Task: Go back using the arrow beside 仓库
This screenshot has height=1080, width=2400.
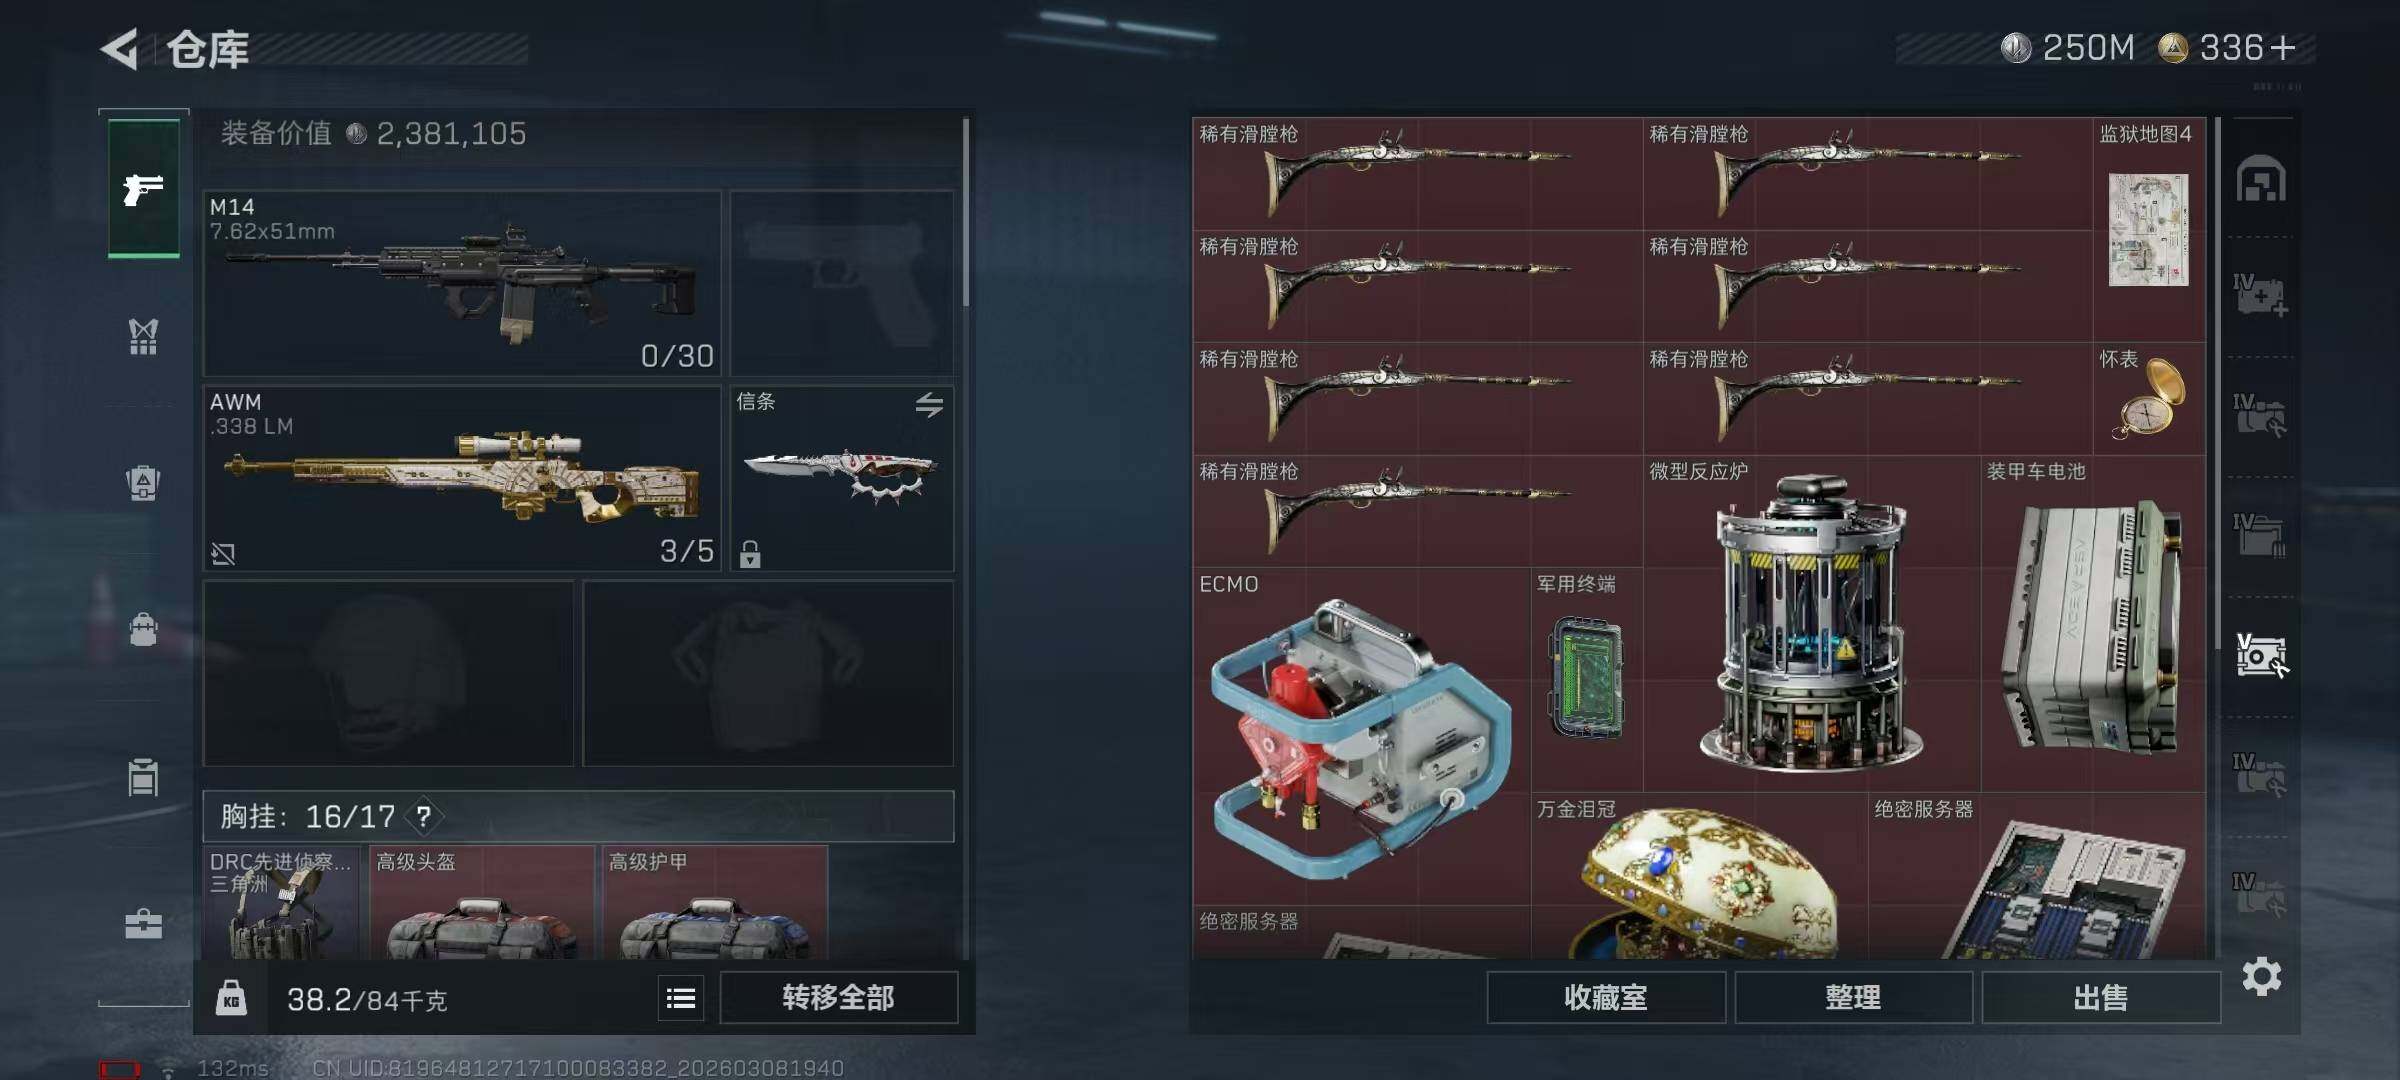Action: [120, 49]
